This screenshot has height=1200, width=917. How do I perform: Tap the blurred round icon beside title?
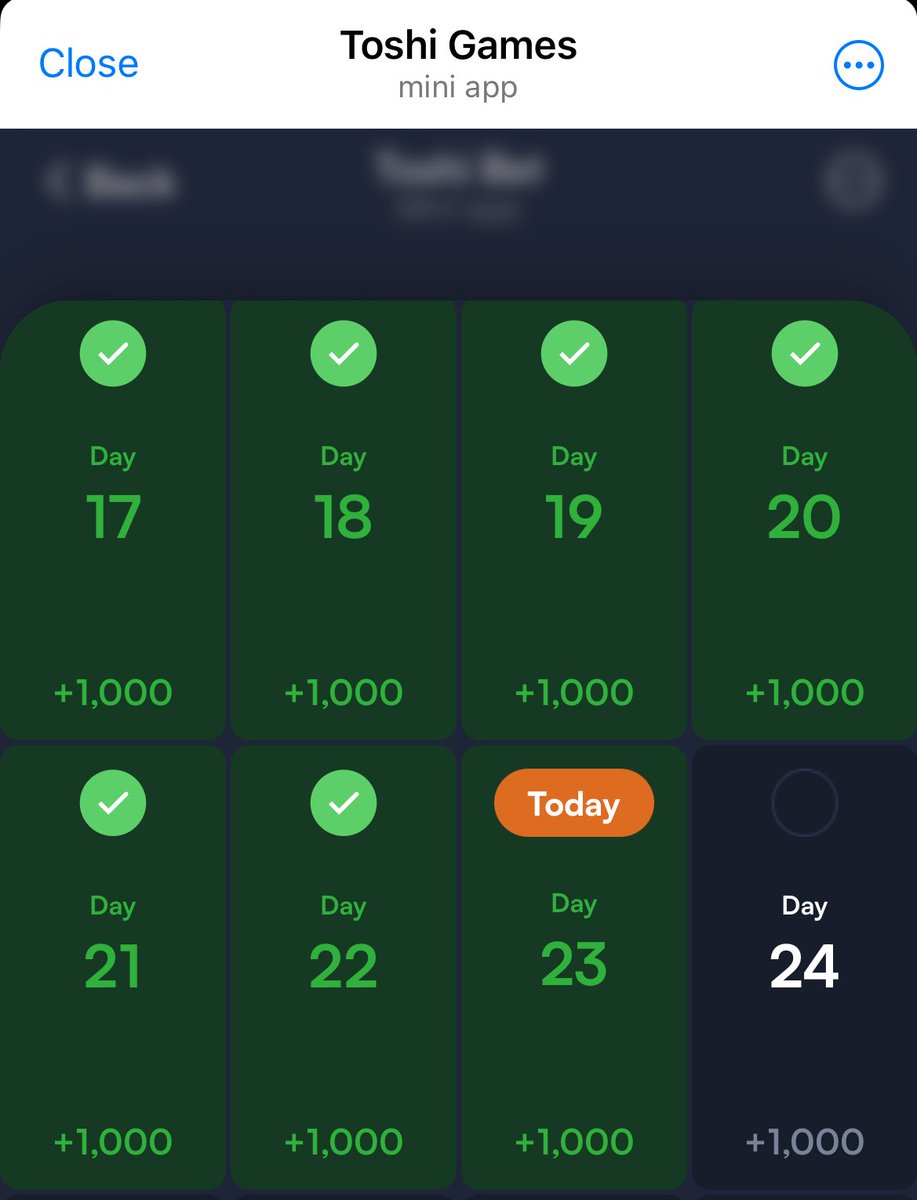click(854, 182)
